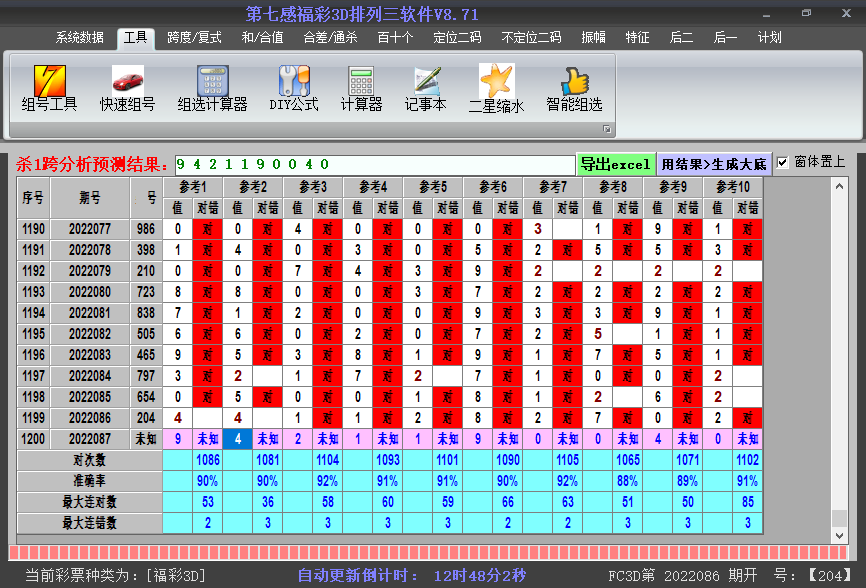
Task: Click the 85 max streak cell
Action: click(x=748, y=502)
